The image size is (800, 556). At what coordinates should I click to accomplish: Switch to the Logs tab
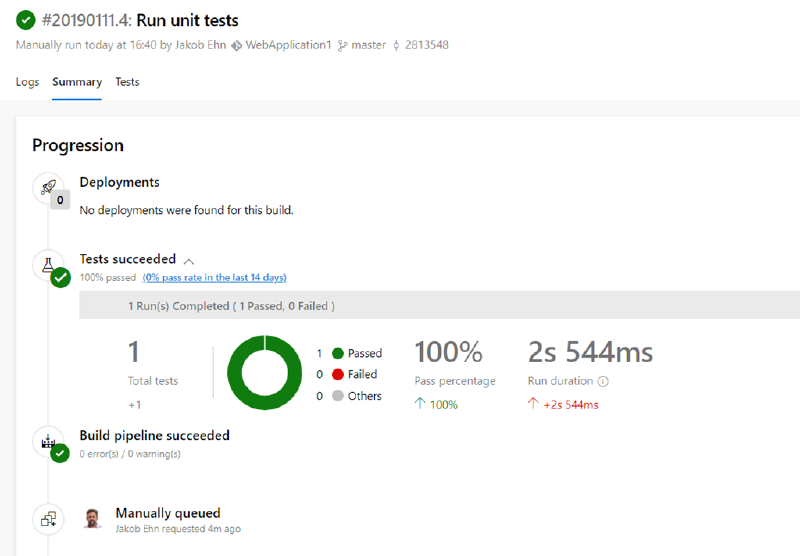[x=28, y=82]
